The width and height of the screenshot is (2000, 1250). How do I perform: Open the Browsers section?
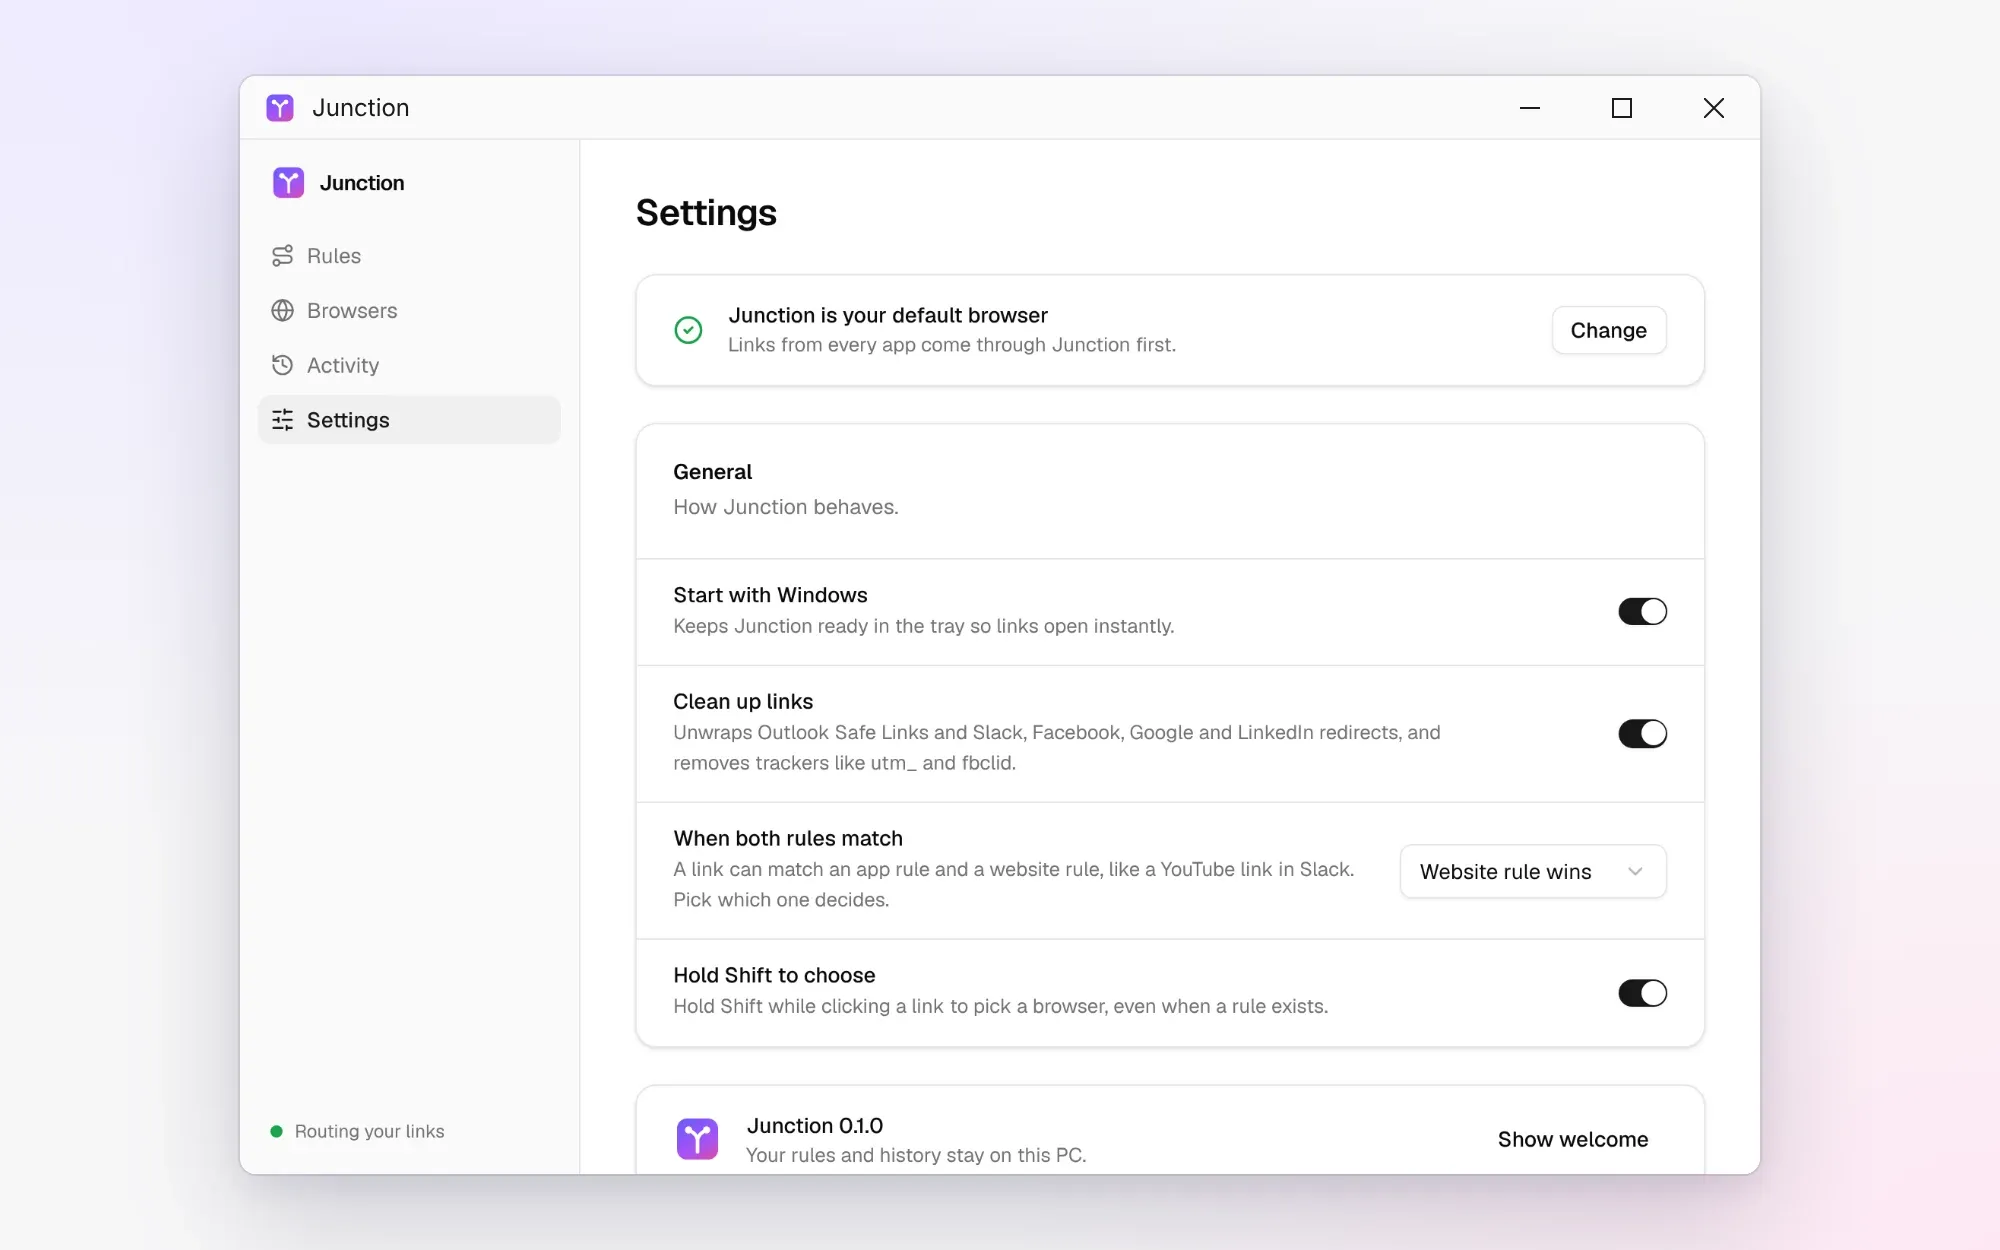pos(409,311)
